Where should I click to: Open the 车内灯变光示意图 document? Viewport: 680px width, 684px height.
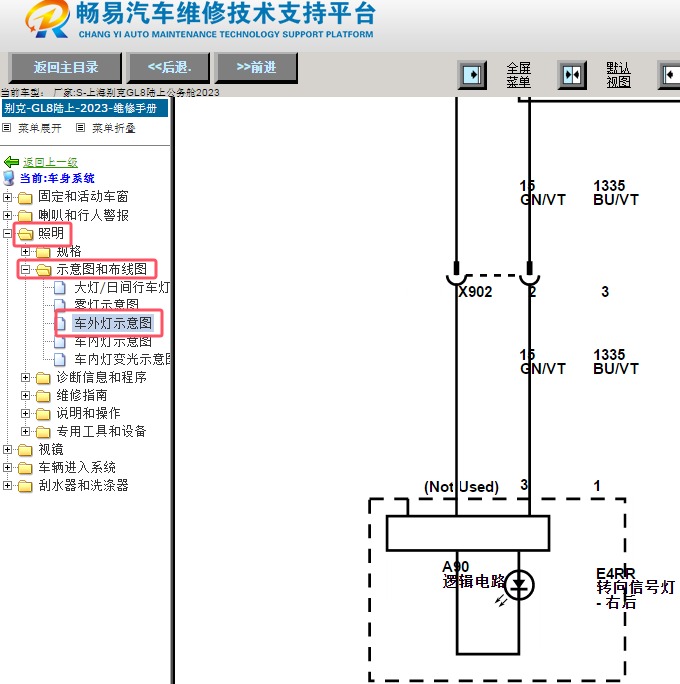pyautogui.click(x=122, y=359)
